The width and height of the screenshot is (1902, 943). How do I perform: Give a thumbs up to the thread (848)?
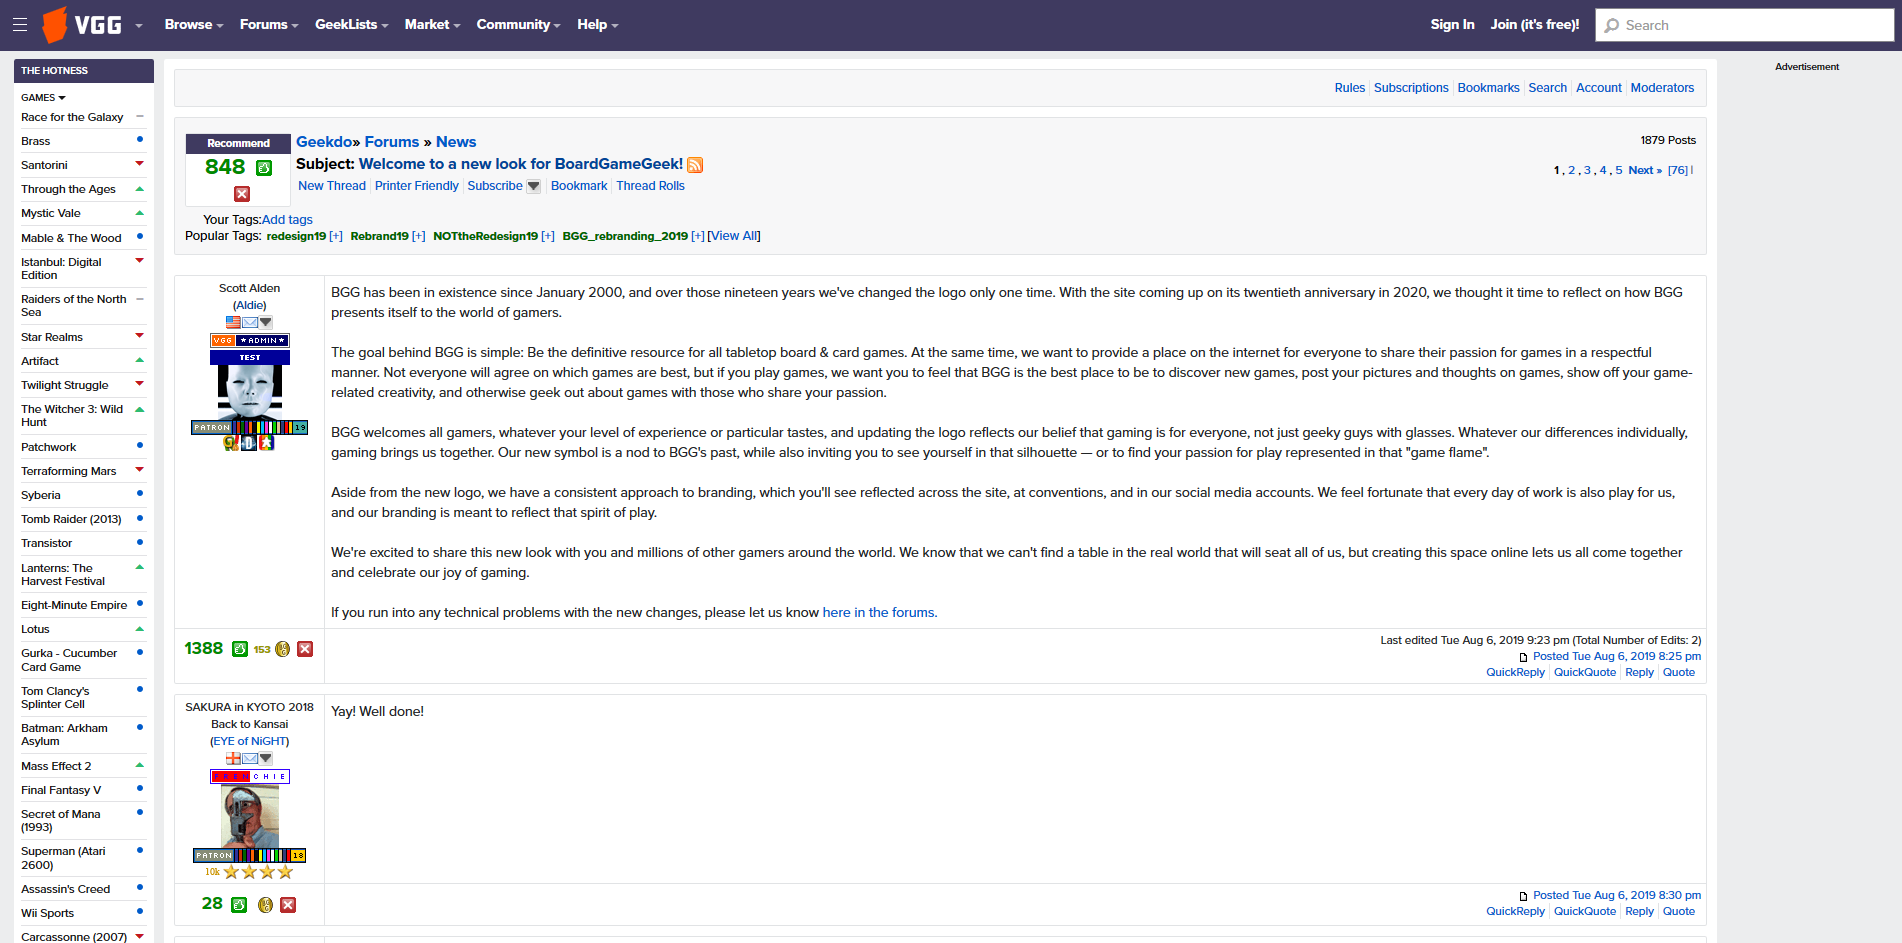point(264,168)
